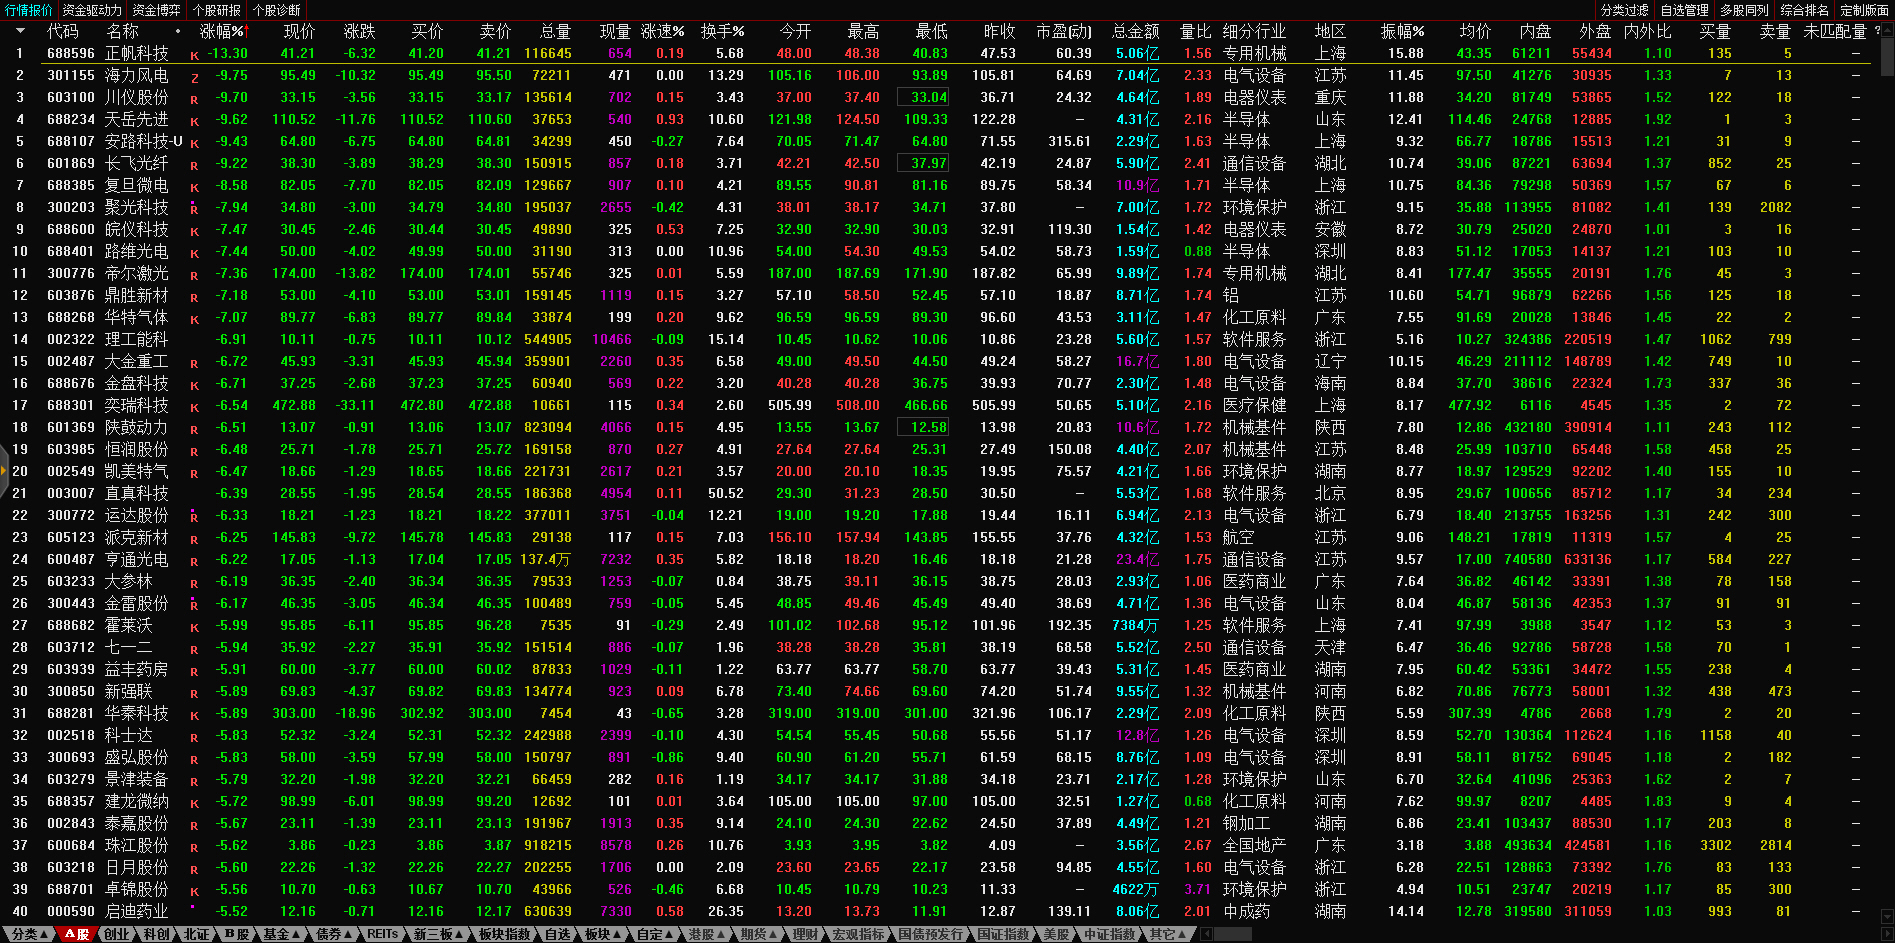Click the K marker beside 正帆科技
The height and width of the screenshot is (943, 1895).
(x=194, y=55)
